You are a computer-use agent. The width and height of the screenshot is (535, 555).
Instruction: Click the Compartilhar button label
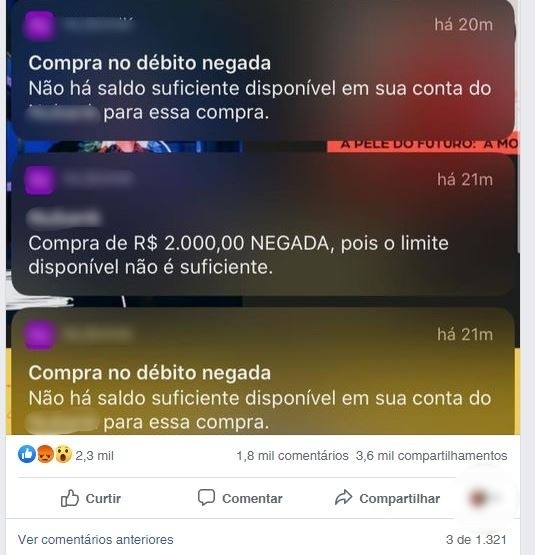click(399, 498)
